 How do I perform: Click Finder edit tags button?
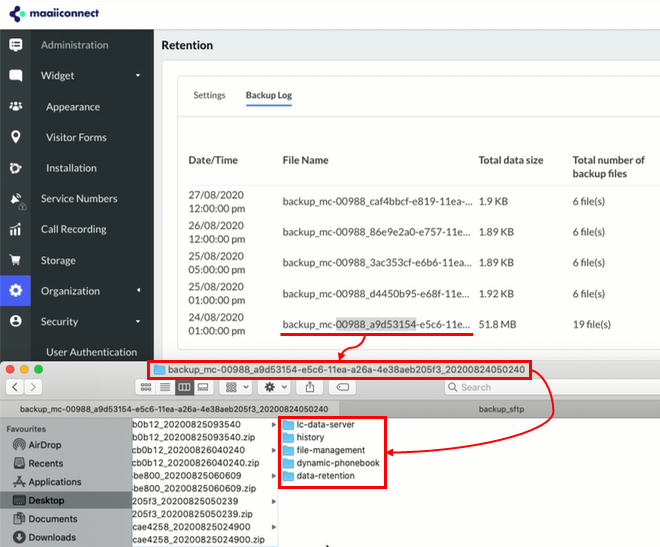(x=343, y=387)
